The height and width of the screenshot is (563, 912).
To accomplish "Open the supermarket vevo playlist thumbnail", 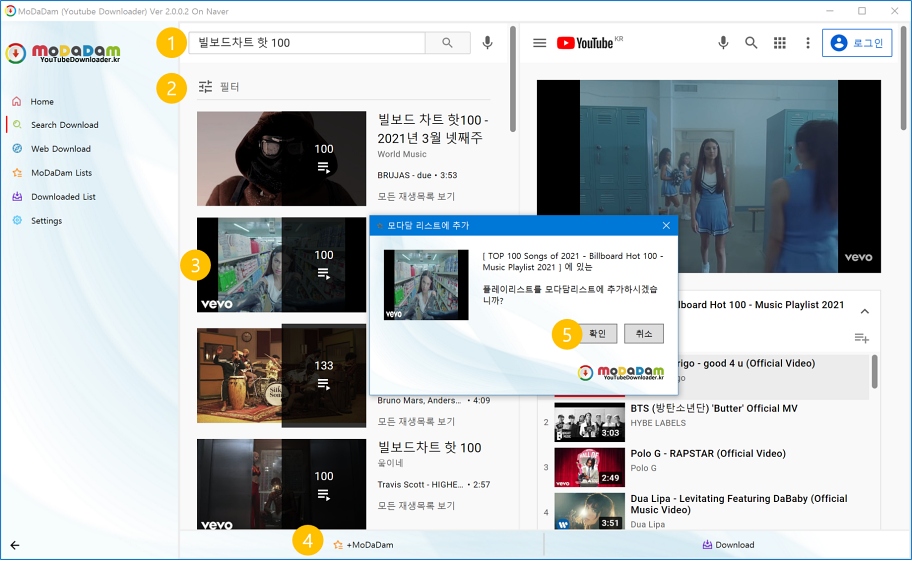I will point(282,265).
